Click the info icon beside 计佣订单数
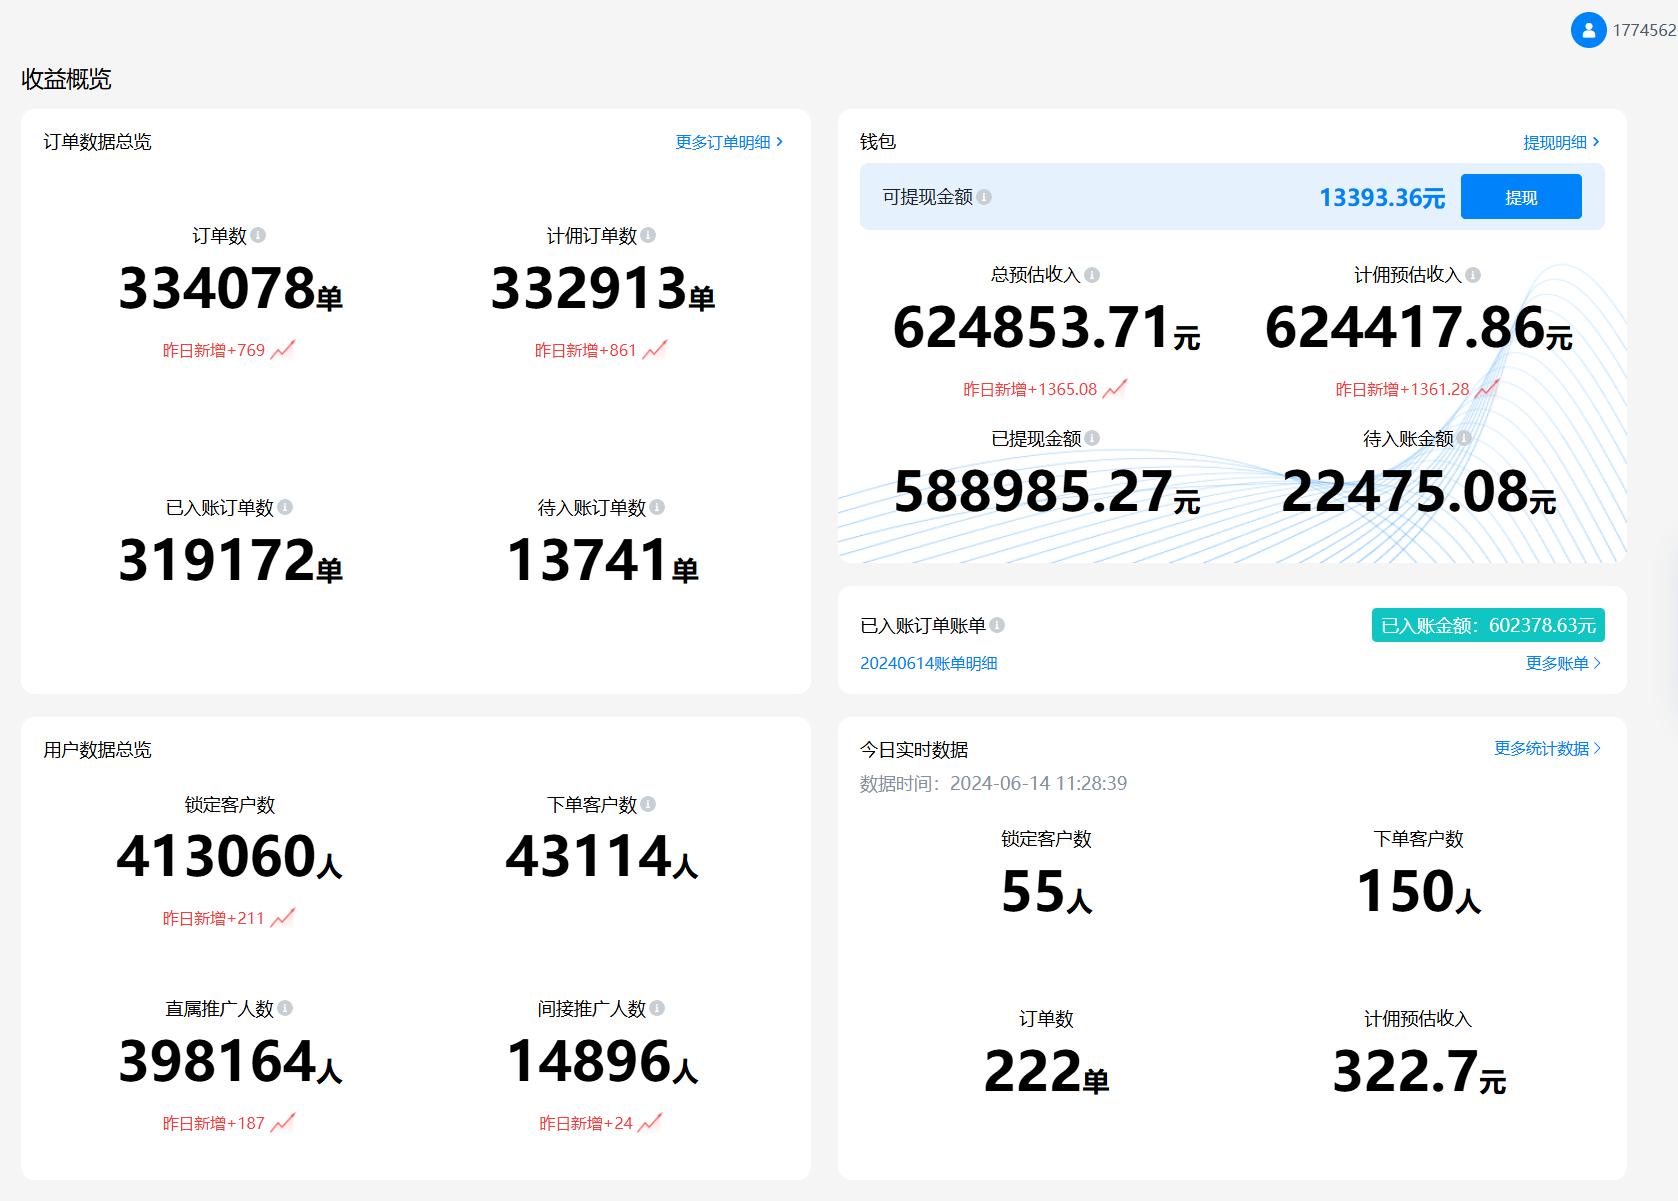This screenshot has width=1678, height=1201. [648, 235]
